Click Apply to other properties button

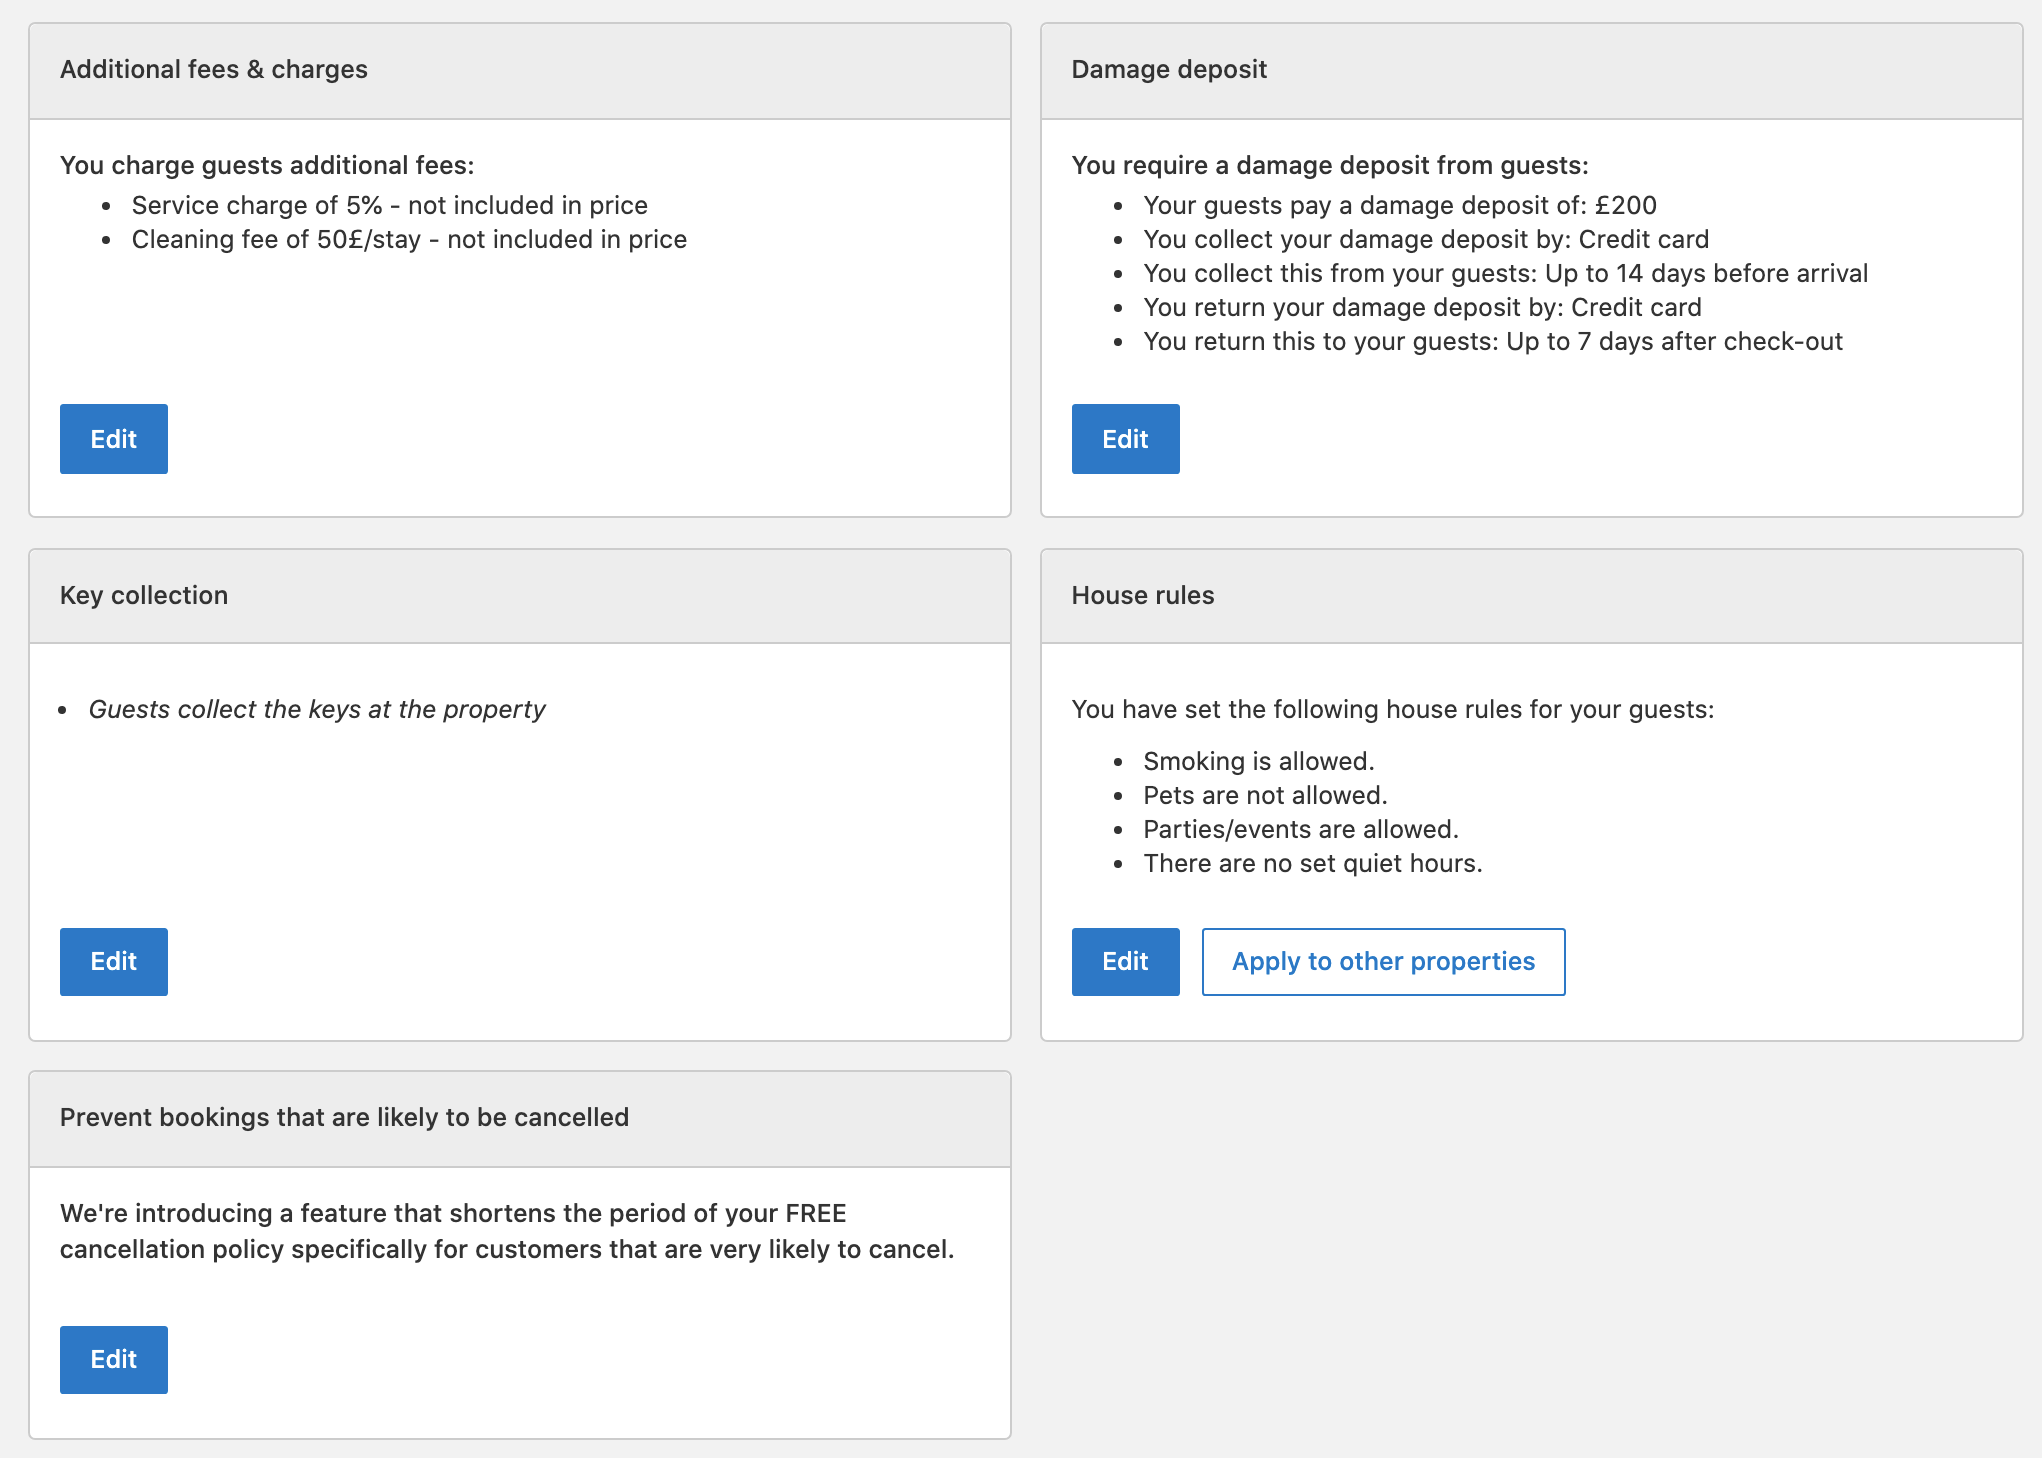1383,962
